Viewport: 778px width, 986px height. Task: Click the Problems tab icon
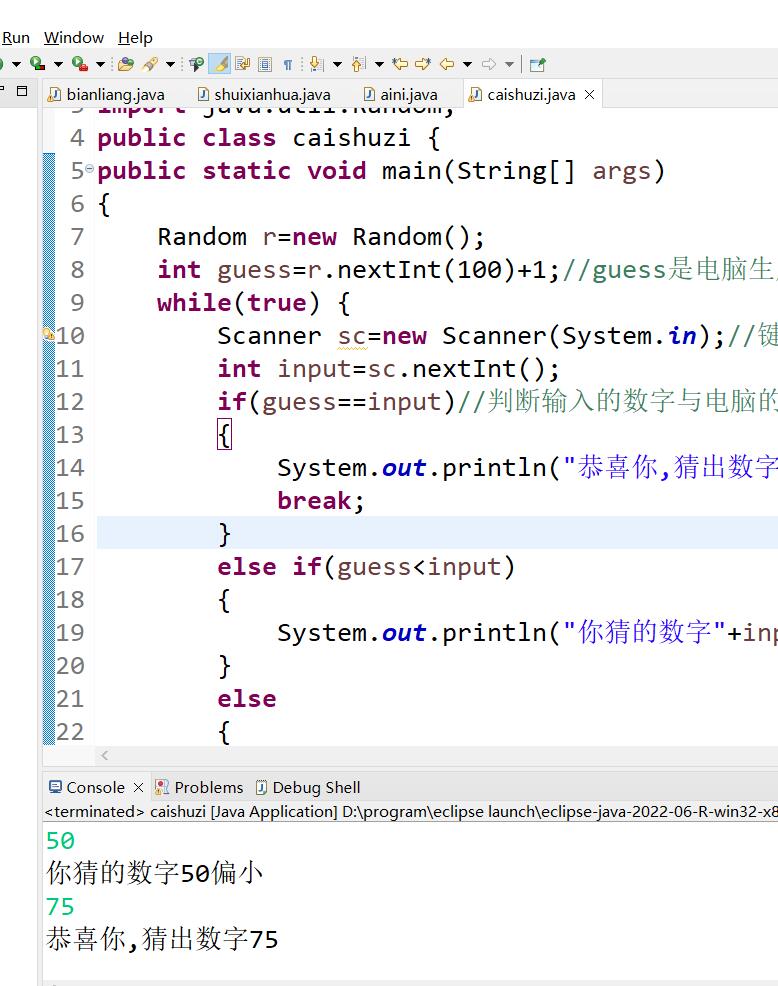point(162,787)
